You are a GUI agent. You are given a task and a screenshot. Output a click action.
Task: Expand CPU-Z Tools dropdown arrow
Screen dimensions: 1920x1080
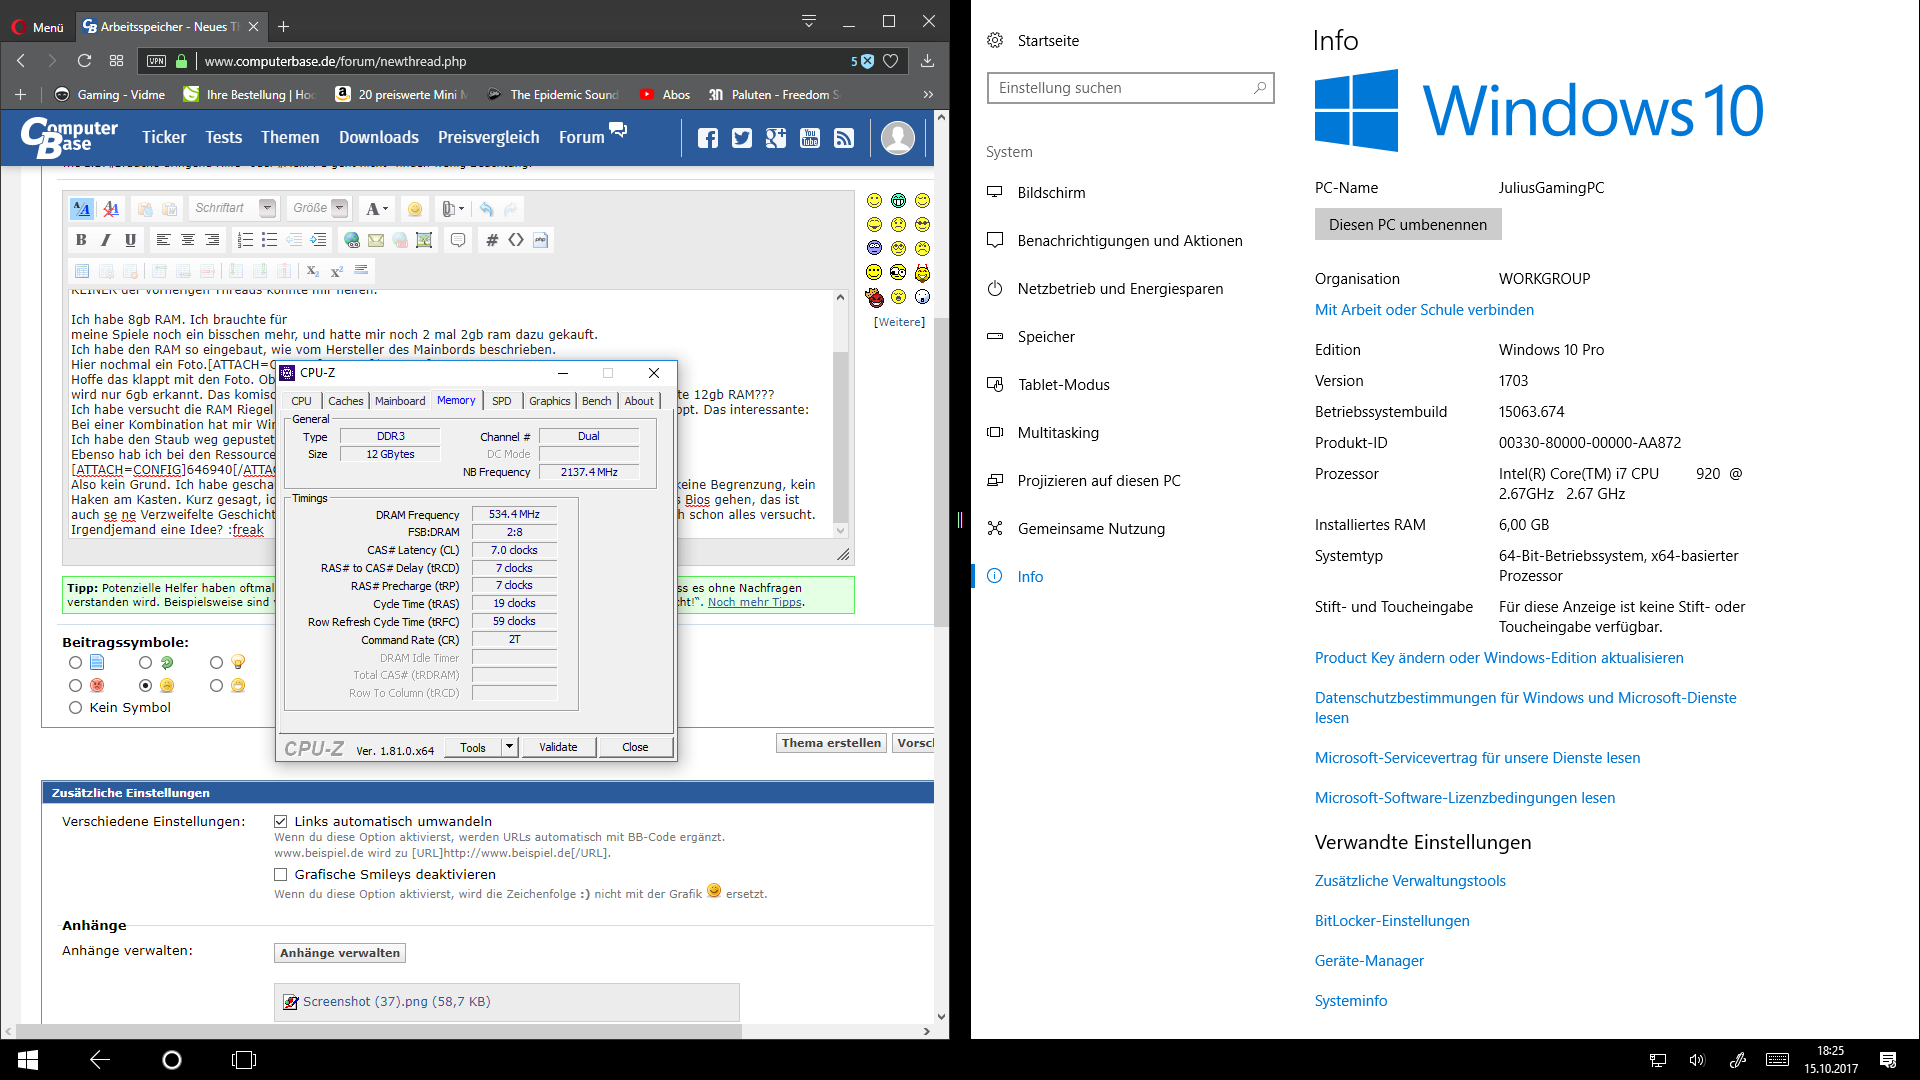pos(509,747)
